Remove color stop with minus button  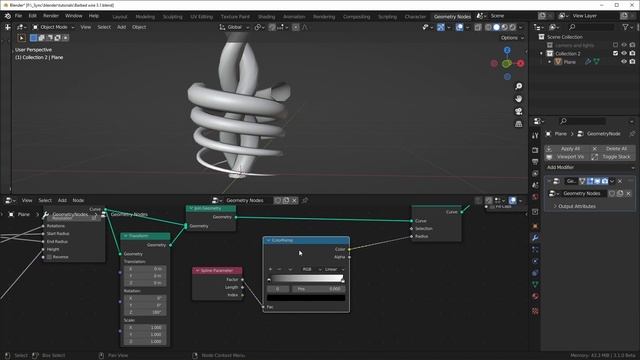click(x=279, y=269)
